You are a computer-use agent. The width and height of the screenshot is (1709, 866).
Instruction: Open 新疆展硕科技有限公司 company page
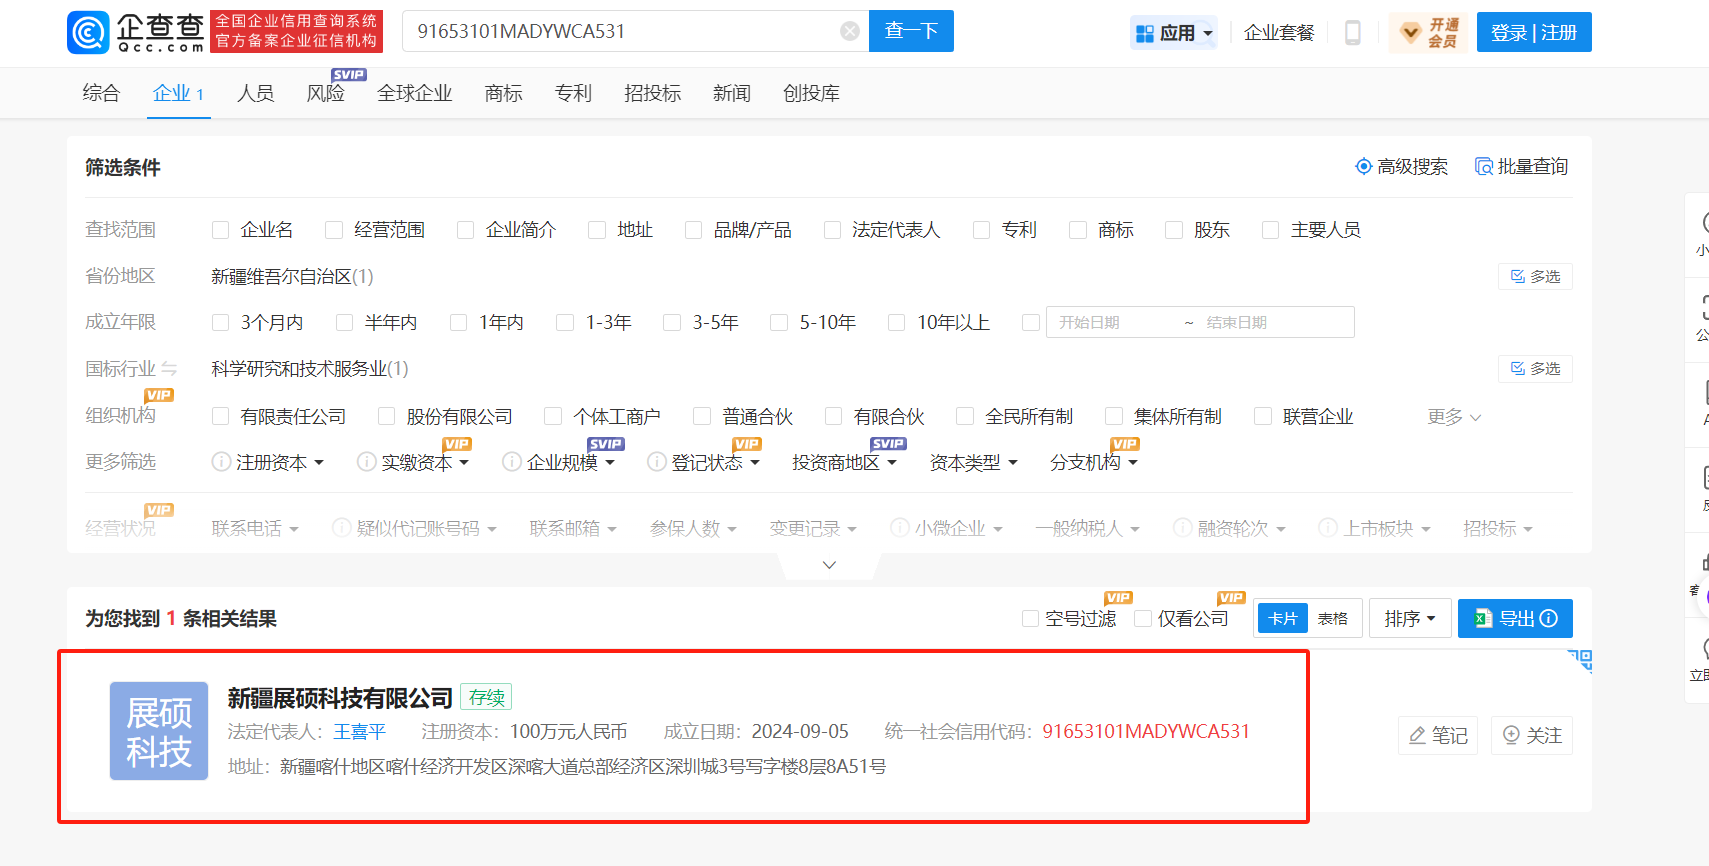coord(340,697)
